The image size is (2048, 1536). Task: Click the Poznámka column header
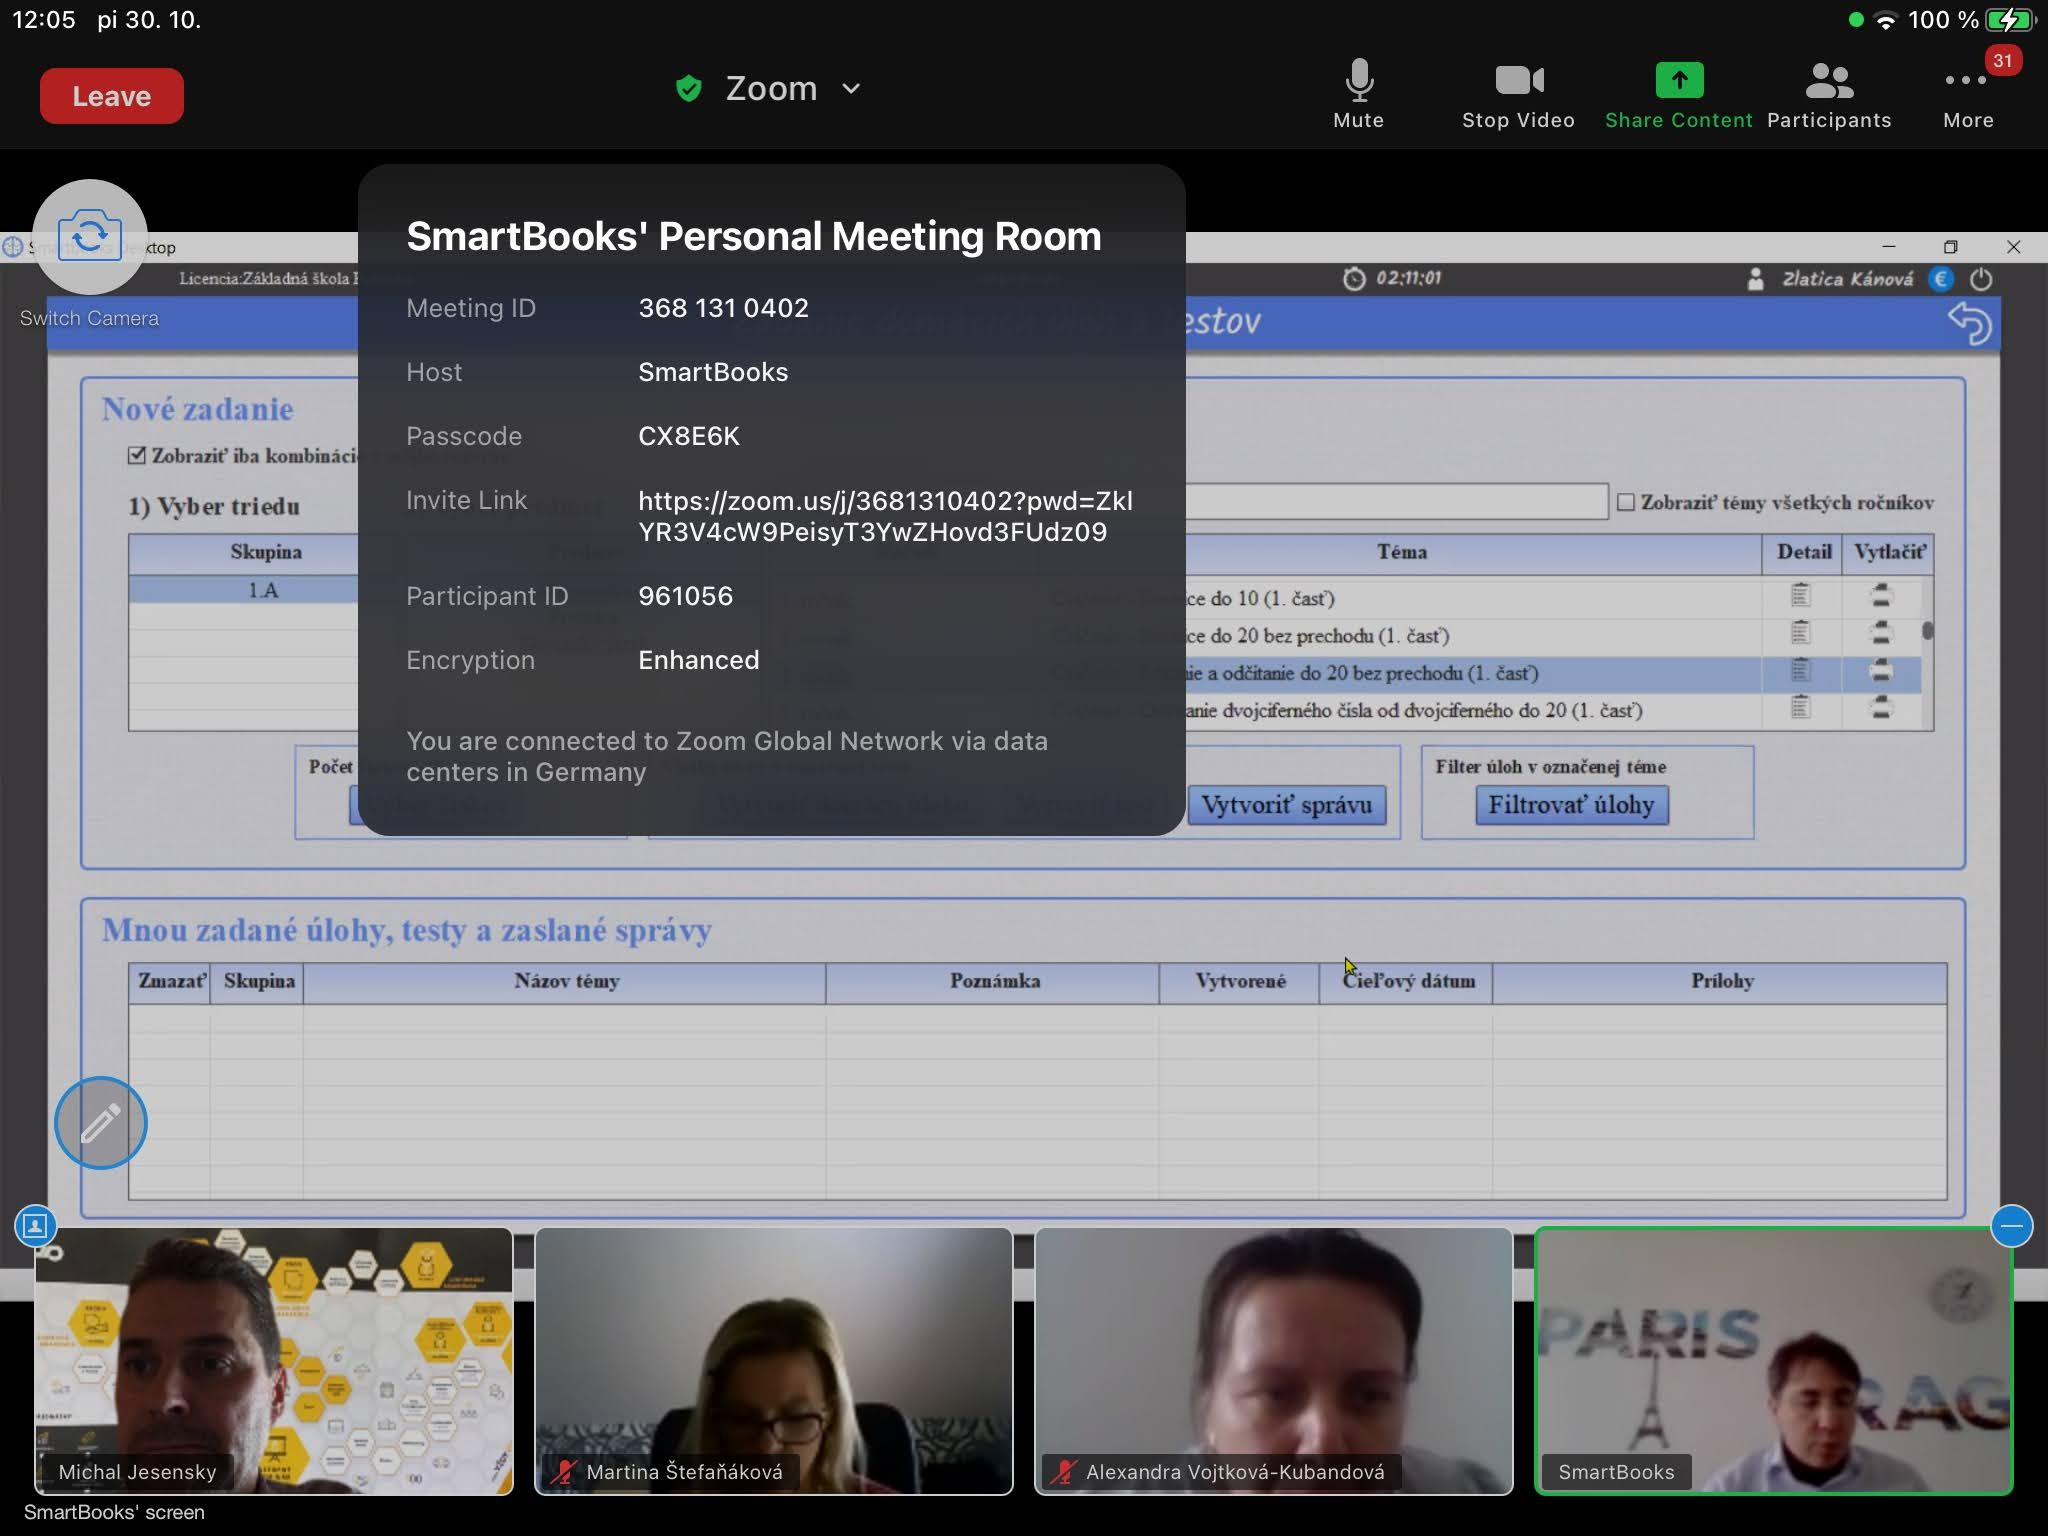pyautogui.click(x=993, y=982)
